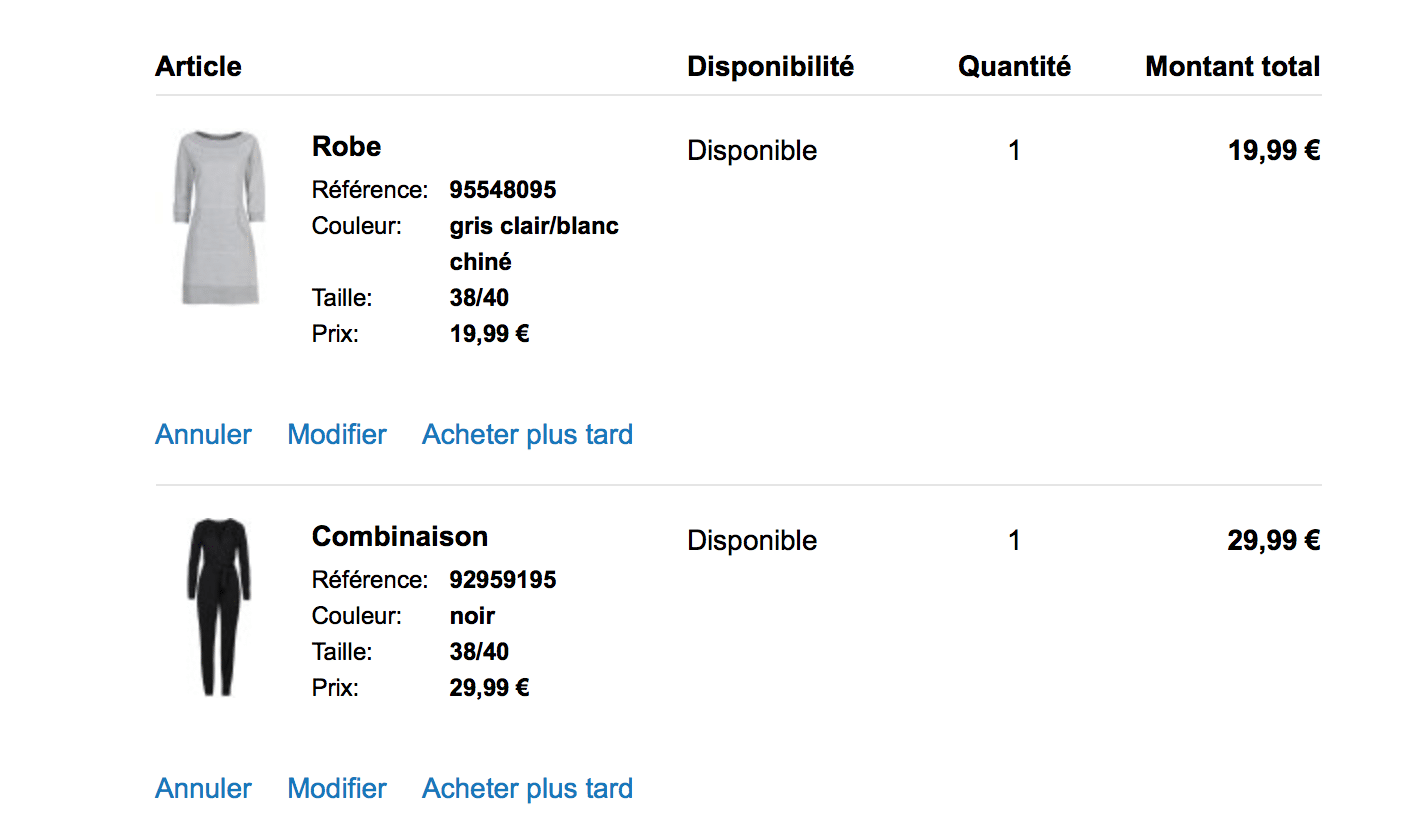Open the grey Robe product thumbnail
Viewport: 1424px width, 832px height.
(219, 217)
